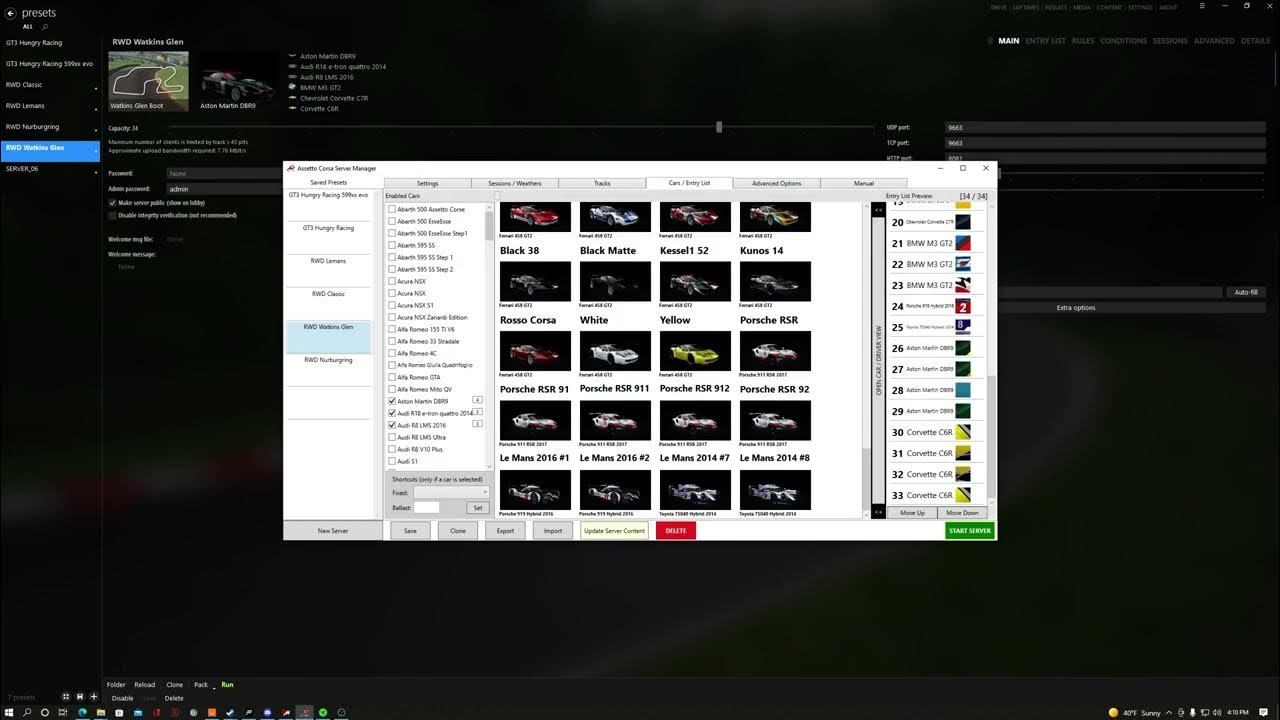Select the Kunos 14 skin thumbnail
The height and width of the screenshot is (720, 1280).
point(775,281)
